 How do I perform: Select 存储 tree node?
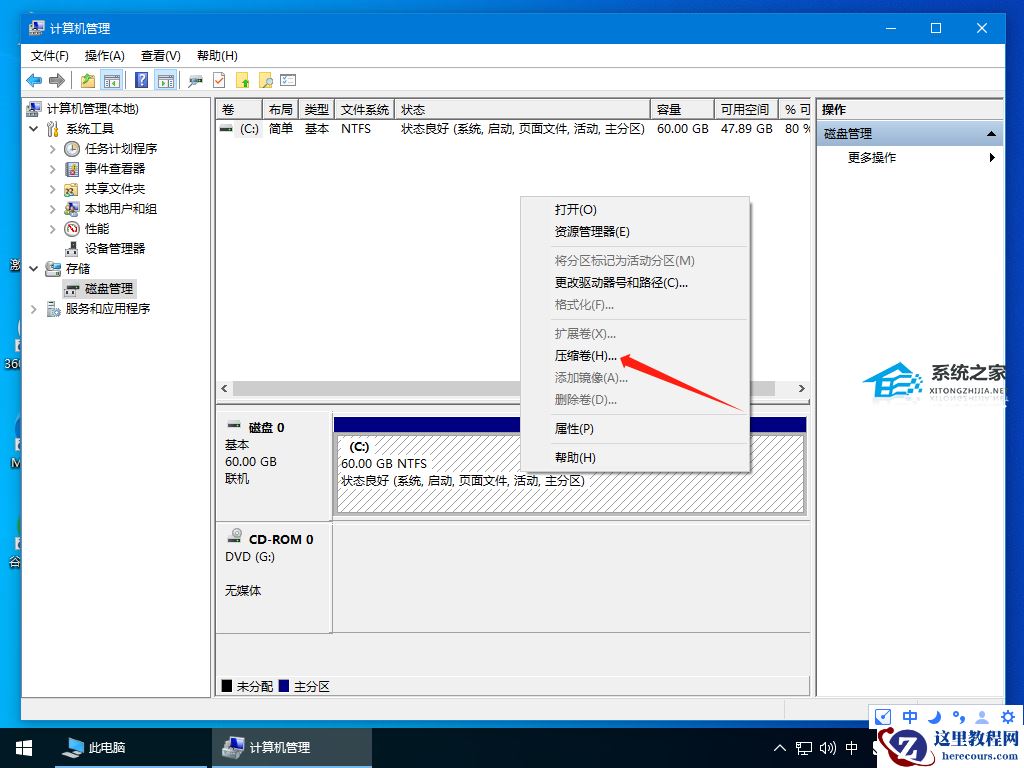click(x=78, y=268)
